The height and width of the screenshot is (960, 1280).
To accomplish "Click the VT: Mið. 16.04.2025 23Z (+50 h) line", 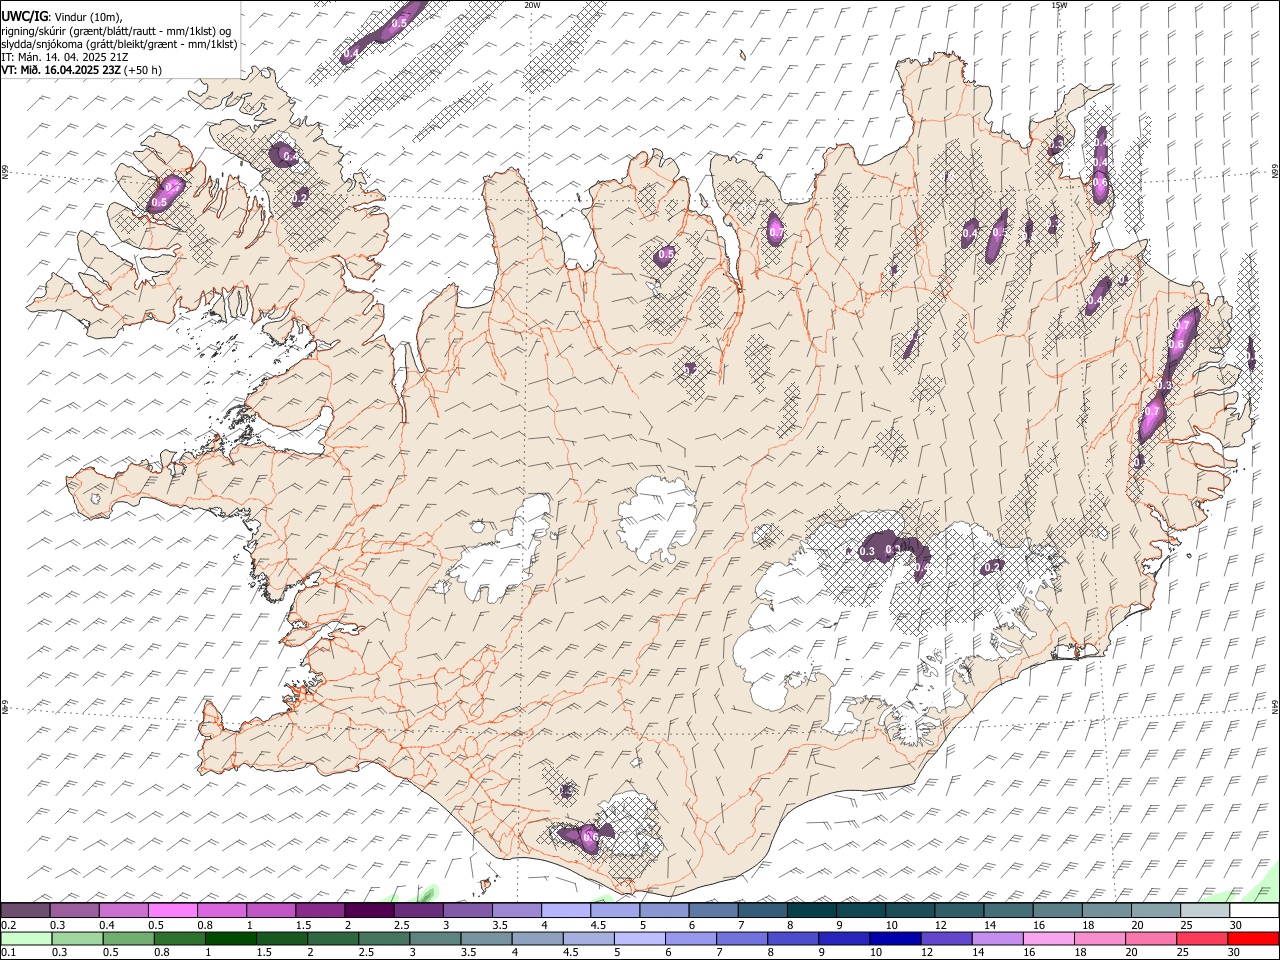I will (81, 70).
